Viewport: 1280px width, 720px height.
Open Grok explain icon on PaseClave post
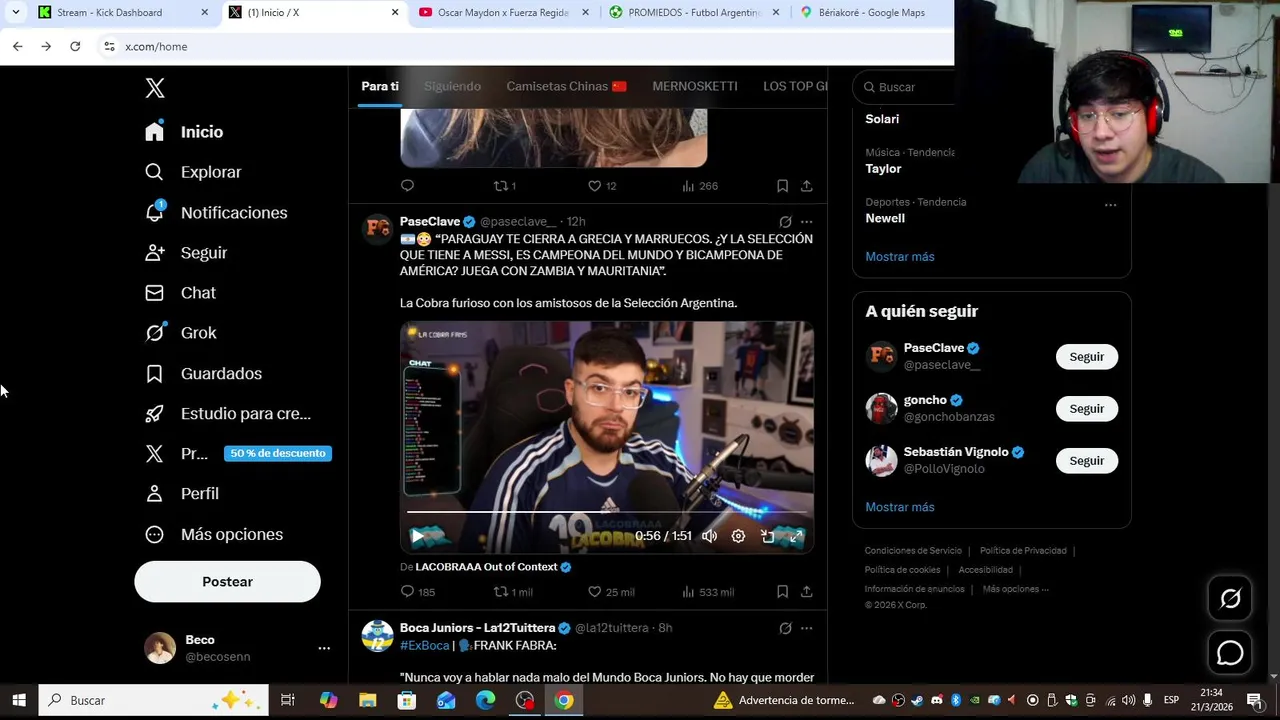tap(785, 222)
